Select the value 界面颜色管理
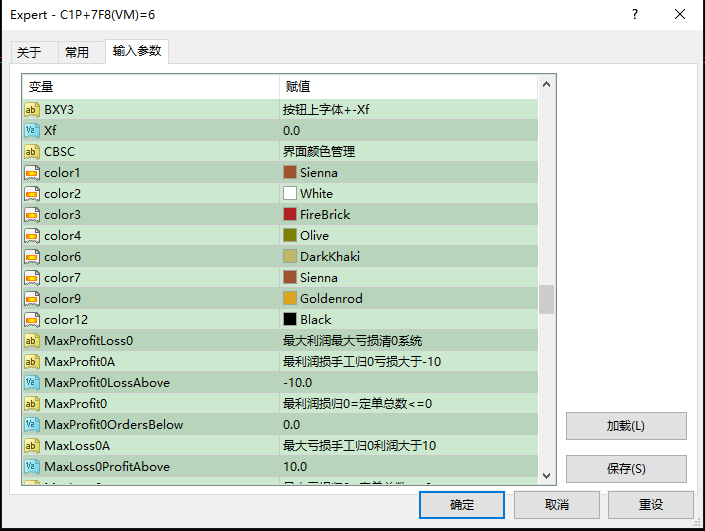Viewport: 705px width, 531px height. 319,152
